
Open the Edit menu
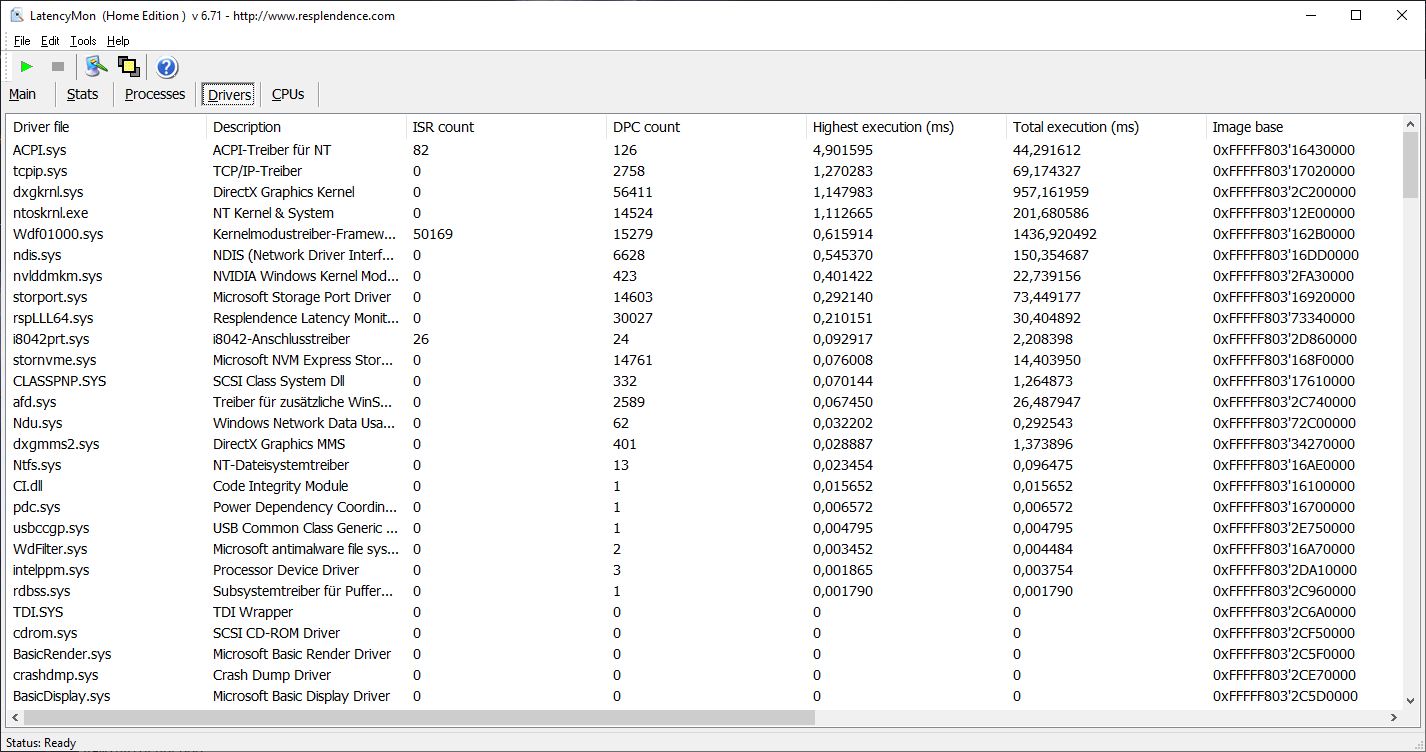click(x=50, y=41)
